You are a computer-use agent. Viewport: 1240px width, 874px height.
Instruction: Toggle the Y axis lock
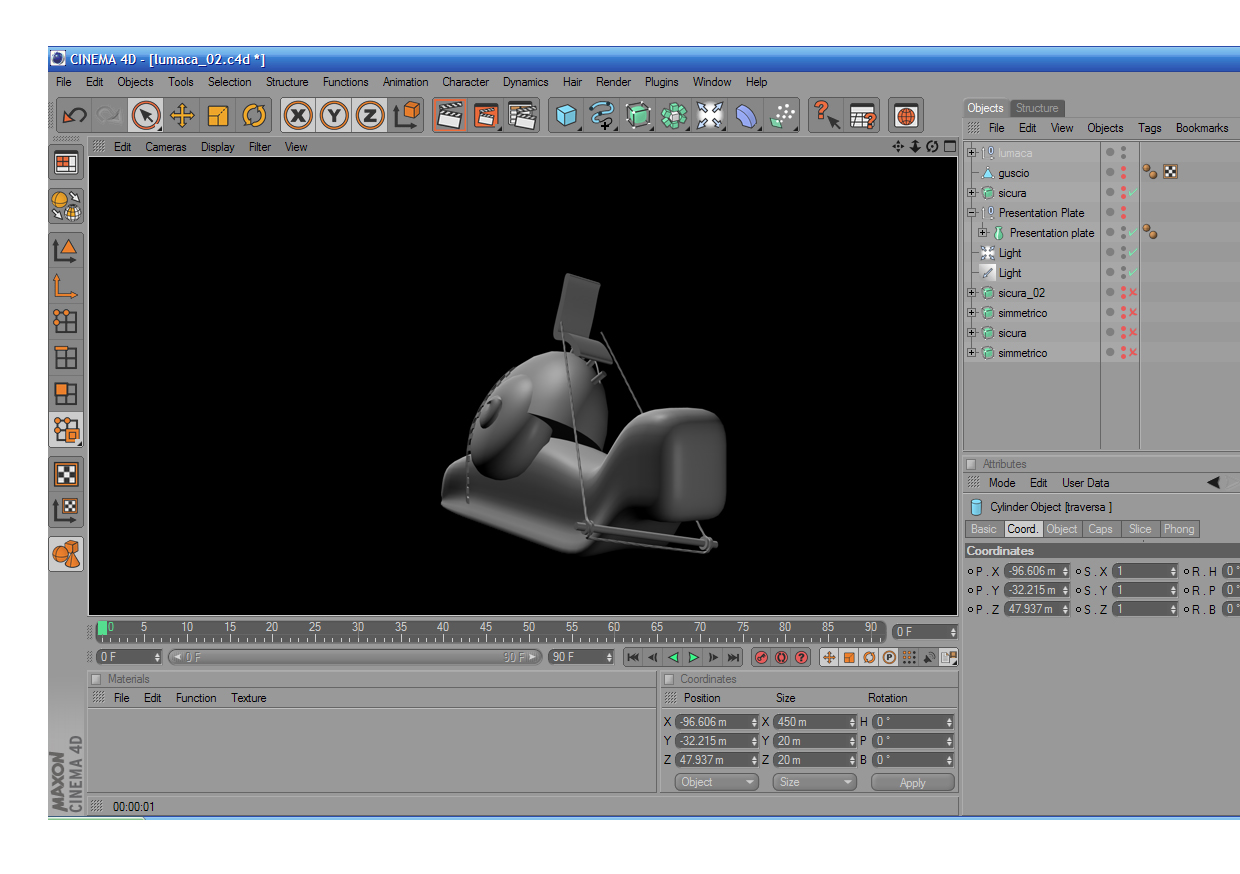tap(333, 116)
